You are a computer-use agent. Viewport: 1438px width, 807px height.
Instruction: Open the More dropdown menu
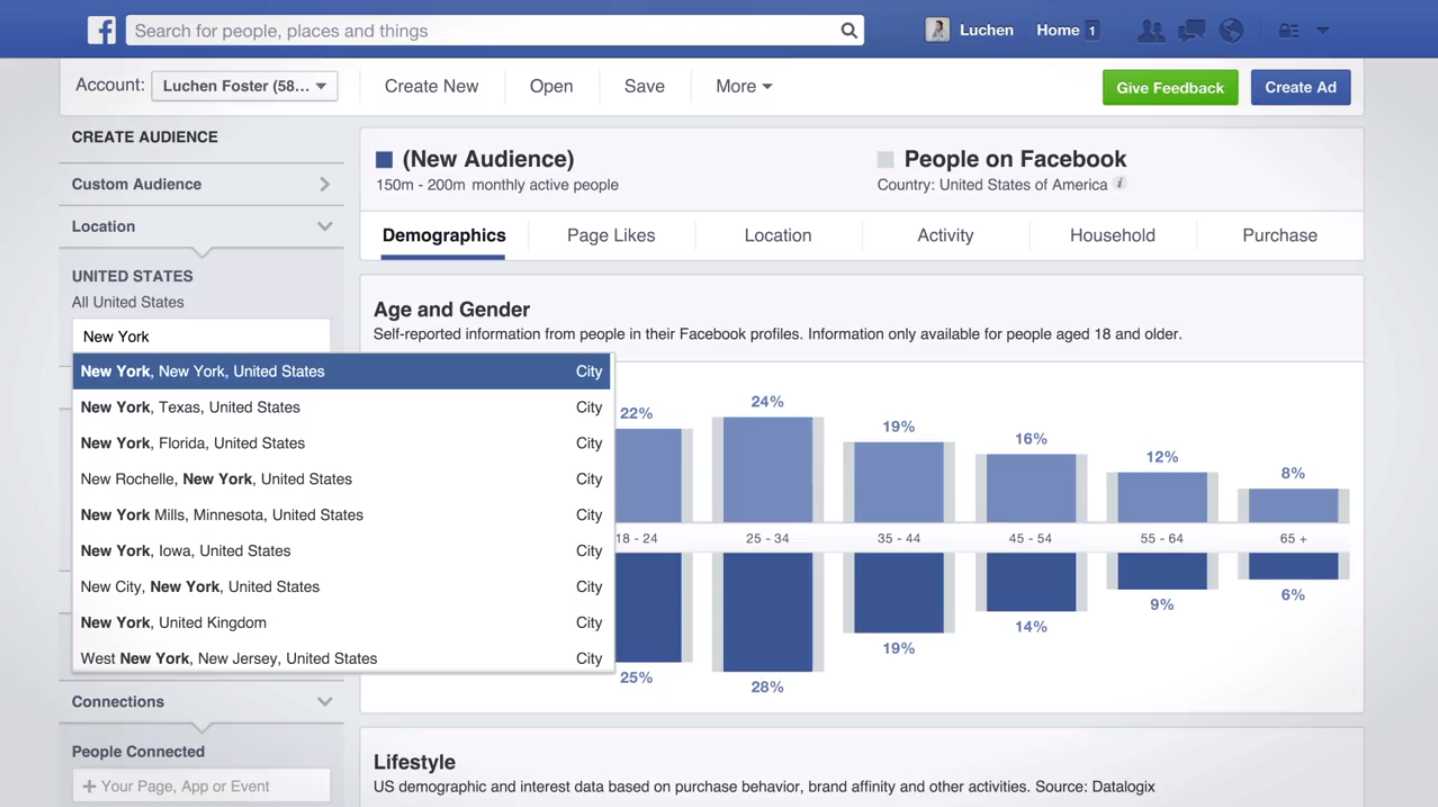pyautogui.click(x=743, y=86)
